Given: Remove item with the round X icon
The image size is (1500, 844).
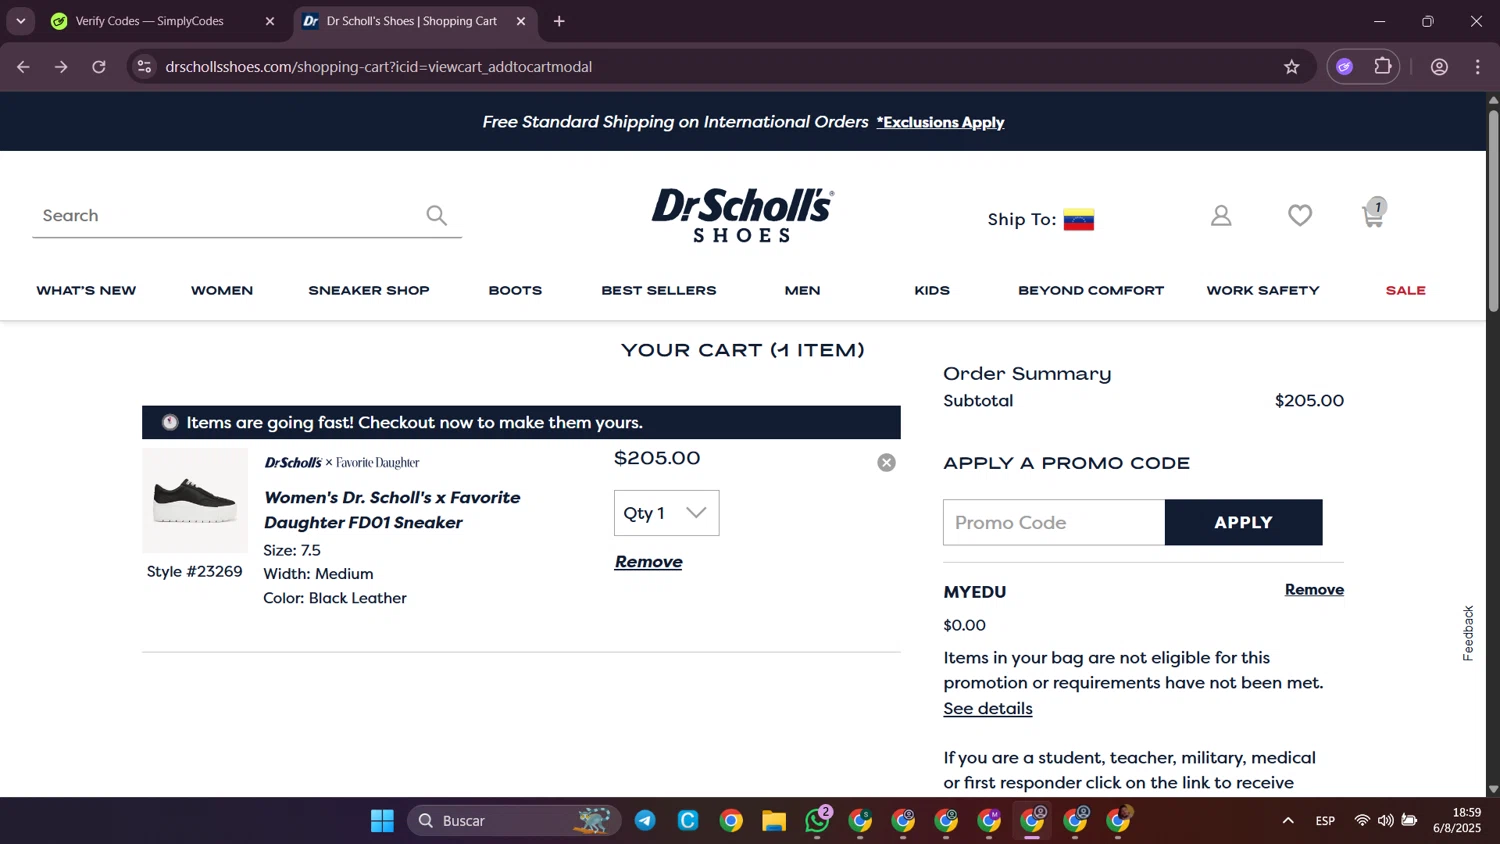Looking at the screenshot, I should (886, 462).
